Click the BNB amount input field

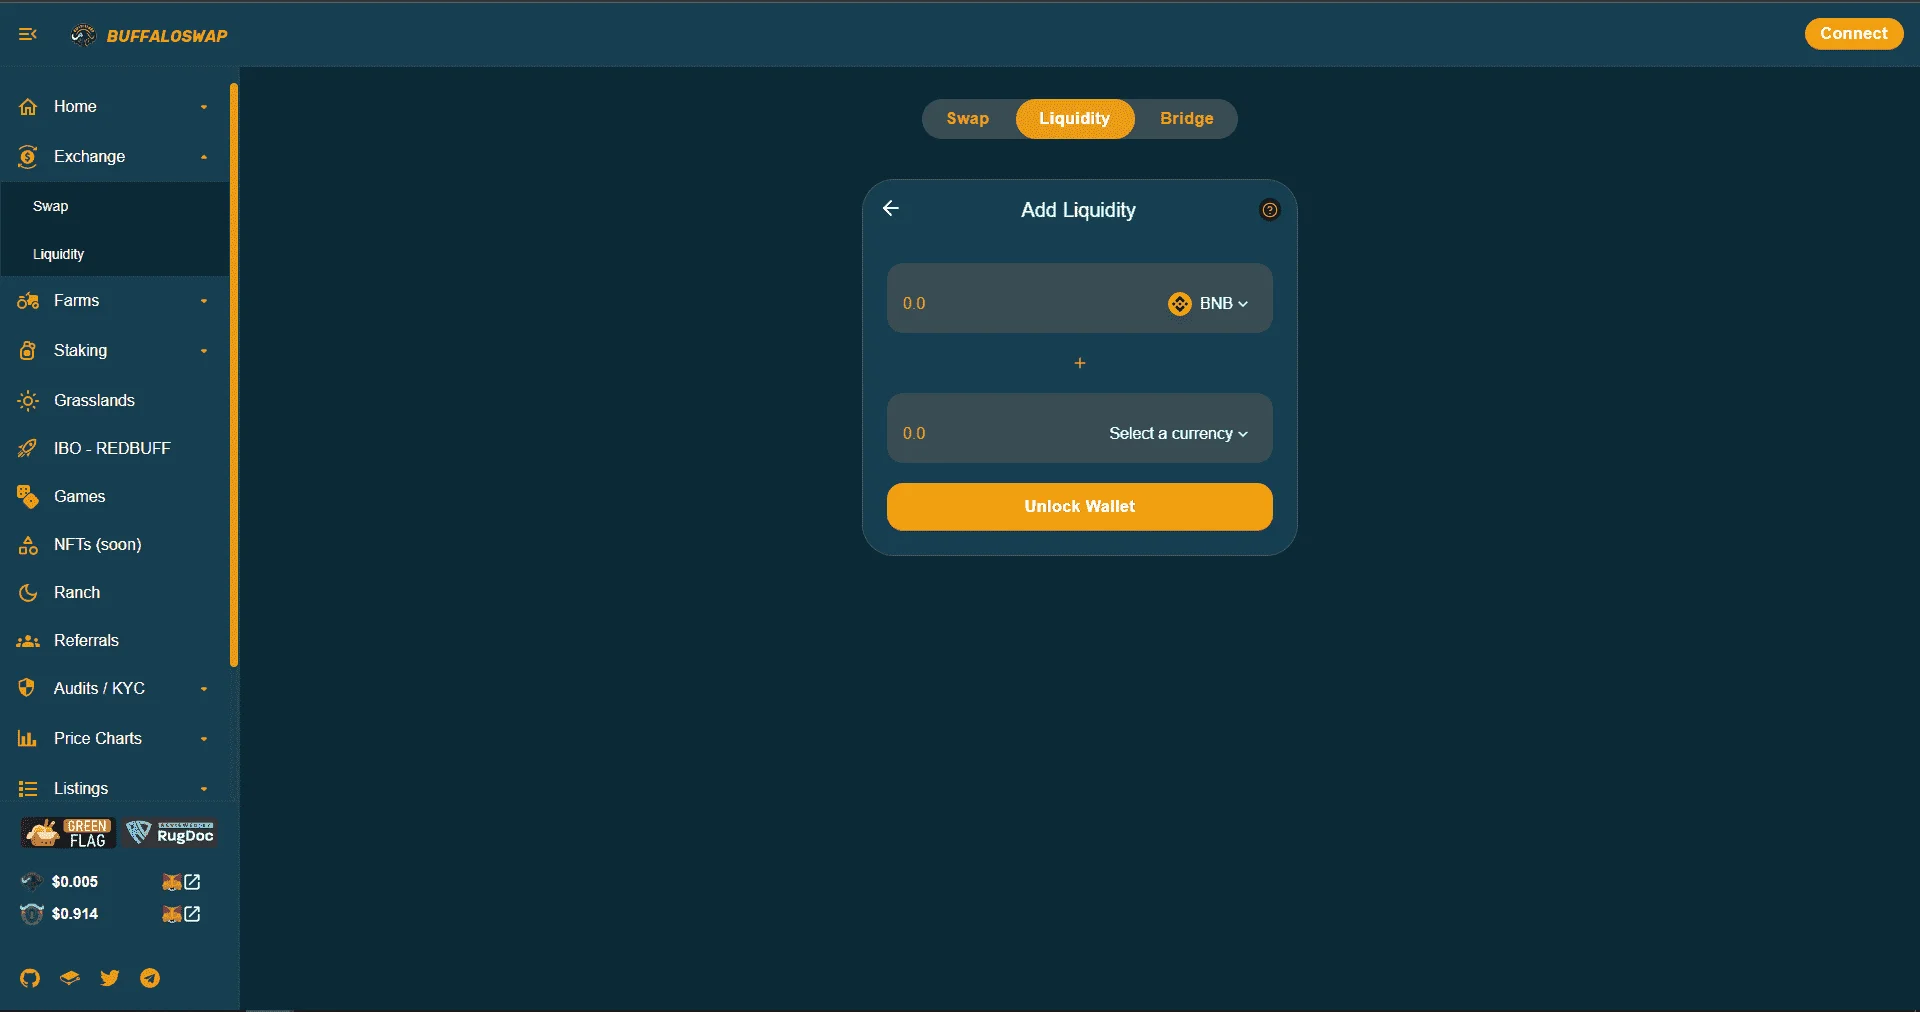click(x=1030, y=303)
